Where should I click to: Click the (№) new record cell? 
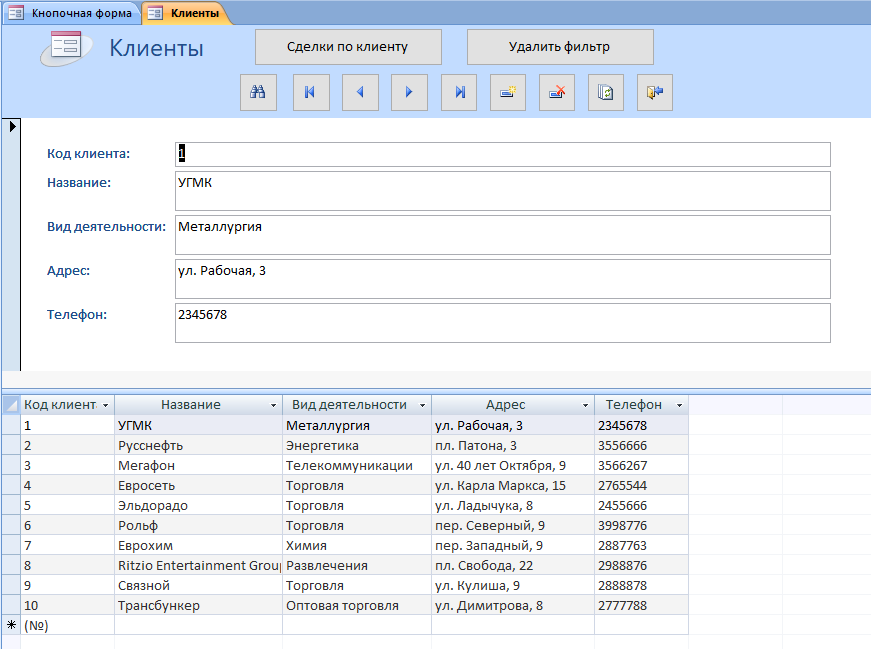pos(67,625)
